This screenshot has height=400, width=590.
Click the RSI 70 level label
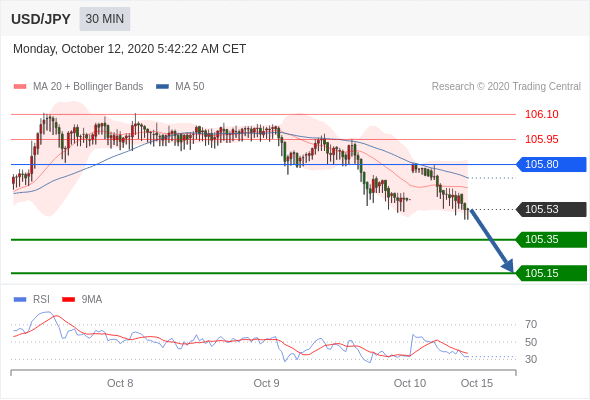pyautogui.click(x=531, y=324)
